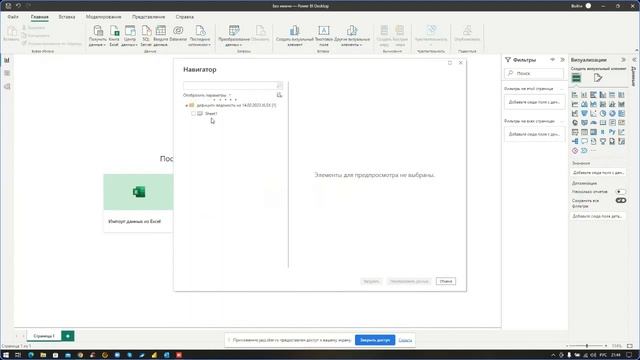
Task: Choose the funnel chart visual
Action: (584, 113)
